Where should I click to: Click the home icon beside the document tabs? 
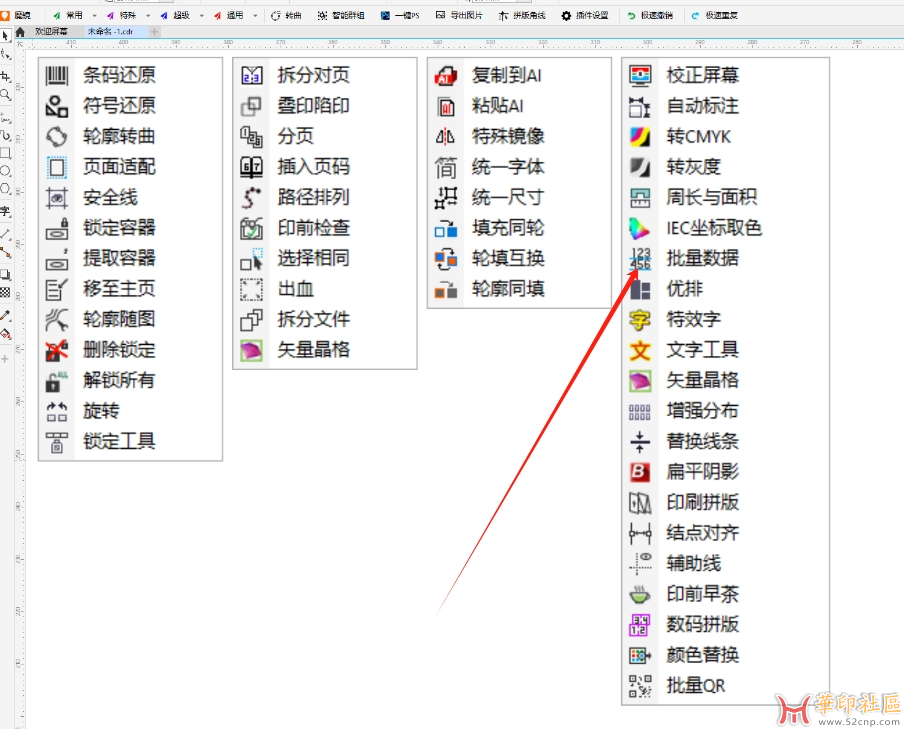click(20, 32)
